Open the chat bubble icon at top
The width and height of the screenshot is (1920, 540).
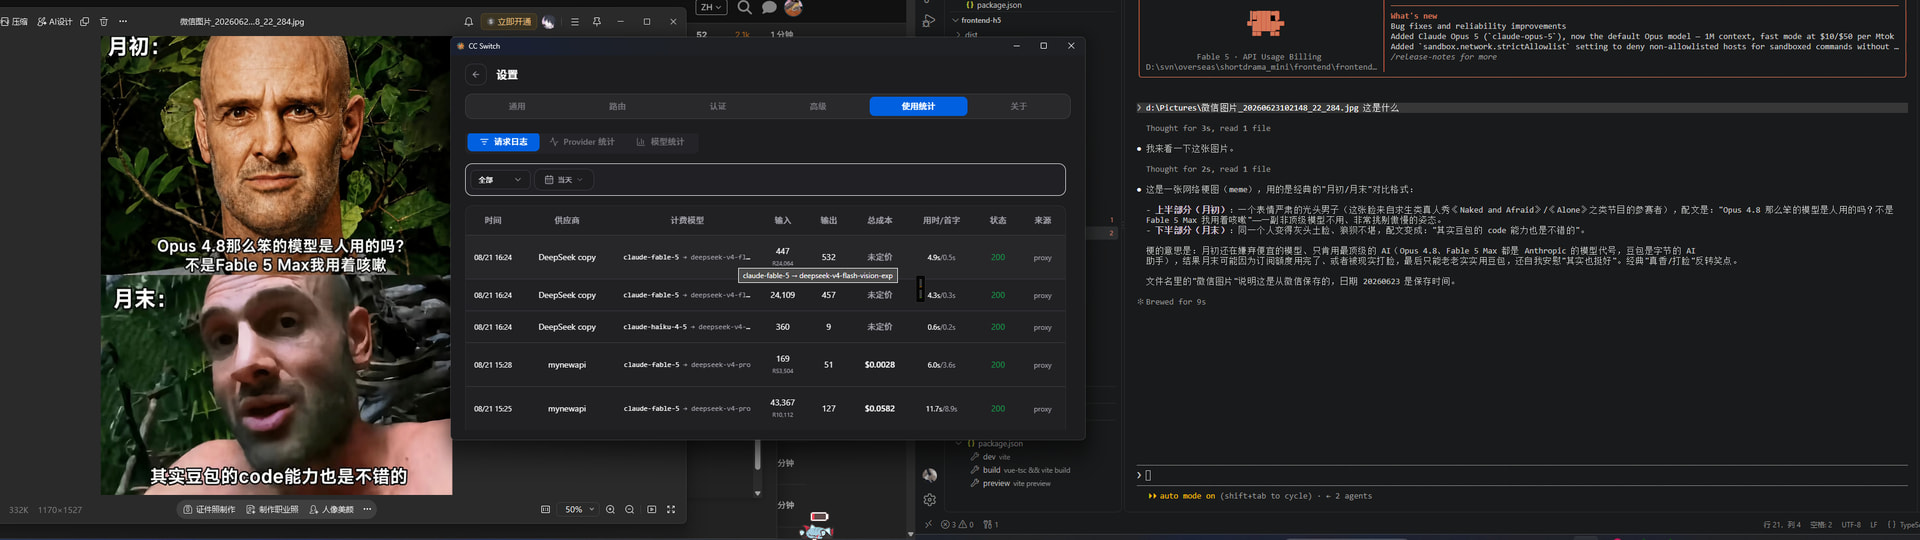769,7
